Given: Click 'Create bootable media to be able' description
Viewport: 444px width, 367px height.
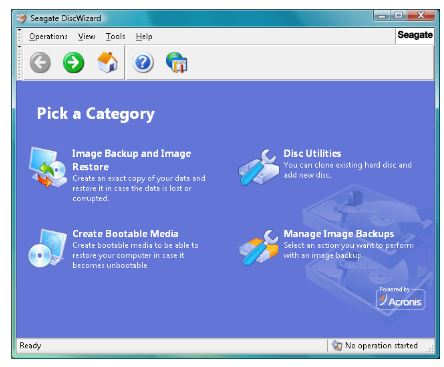Looking at the screenshot, I should tap(135, 255).
